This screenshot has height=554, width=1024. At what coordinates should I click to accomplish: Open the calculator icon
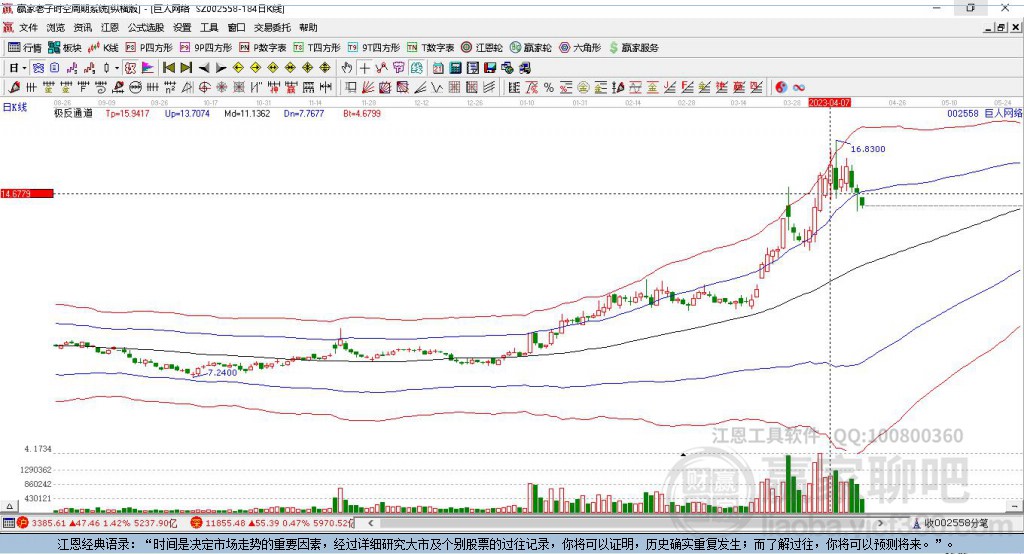pyautogui.click(x=455, y=68)
